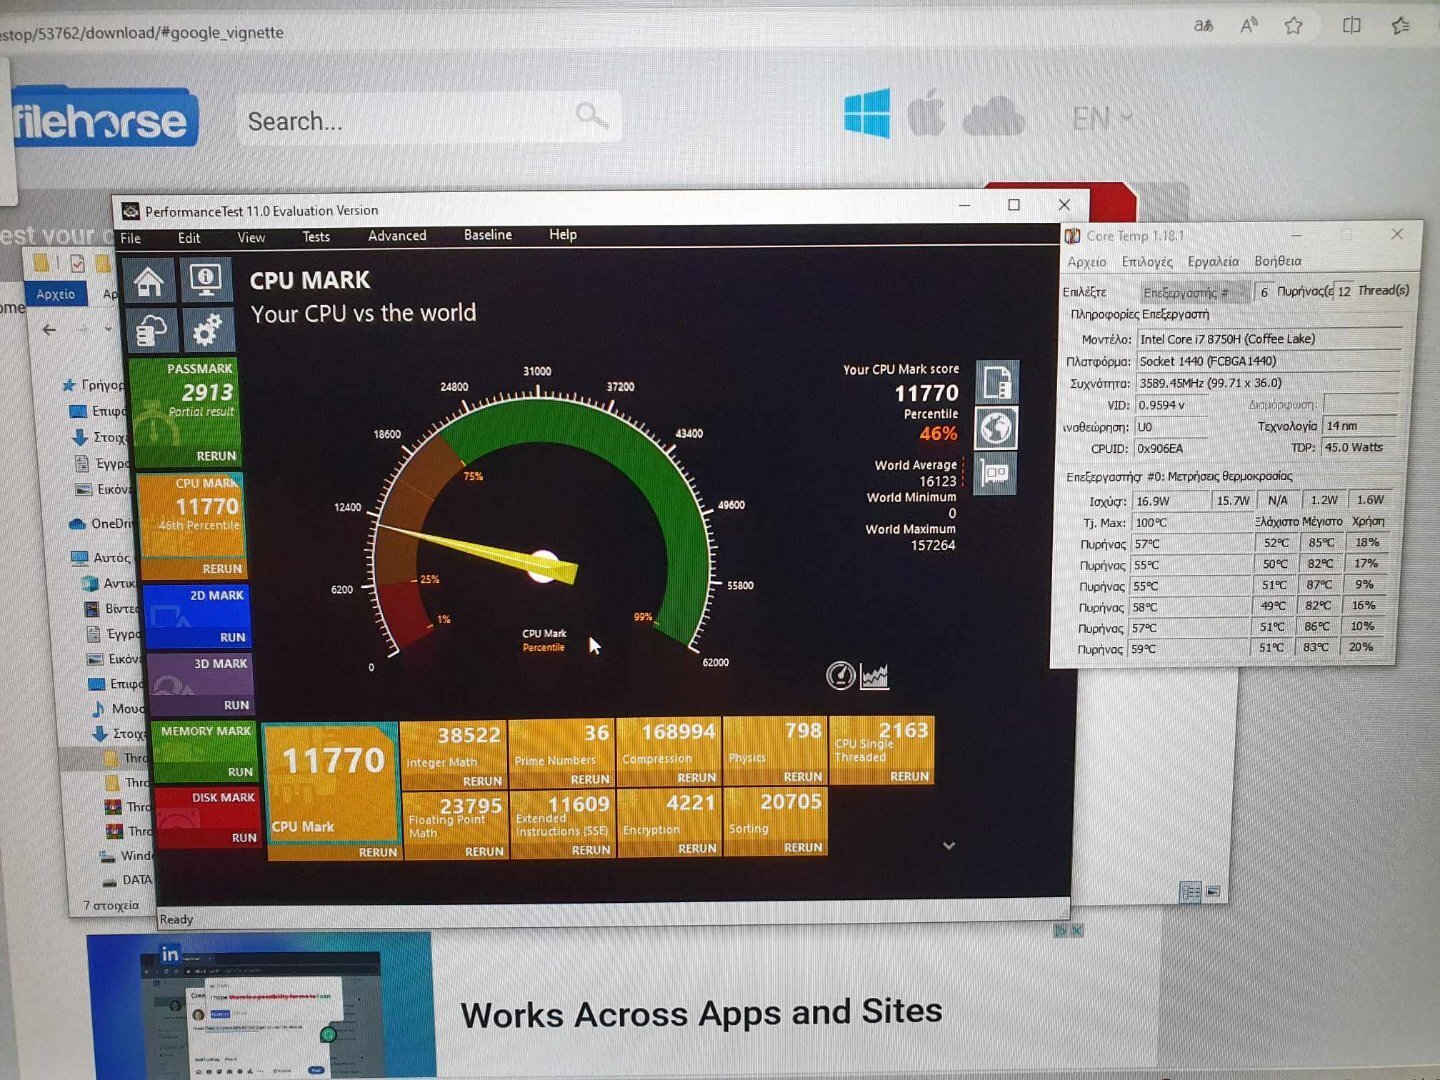Screen dimensions: 1440x1080
Task: Open the browser favorites list icon
Action: click(1400, 26)
